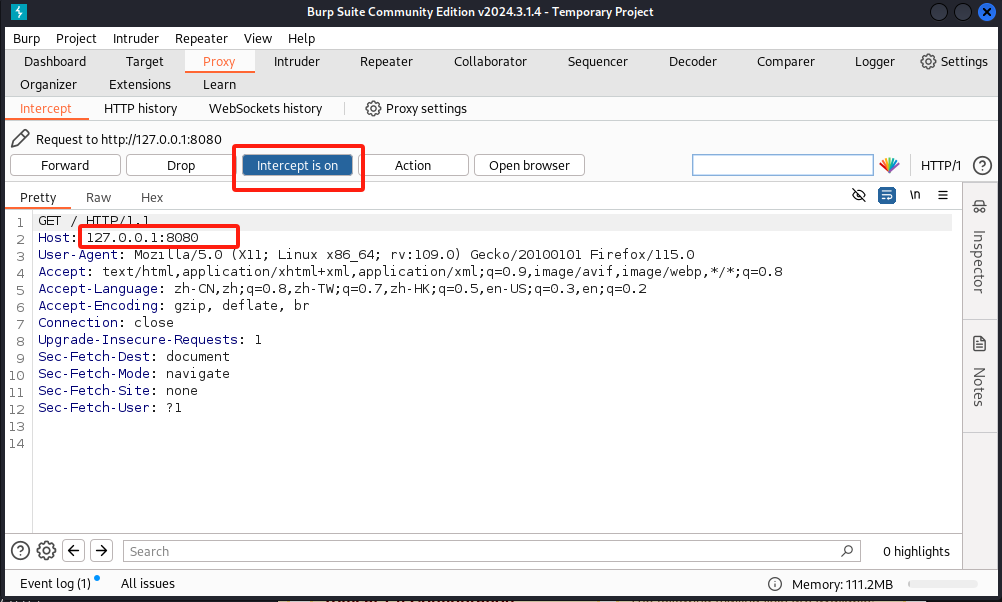Open the Help menu
The image size is (1002, 602).
click(x=301, y=38)
